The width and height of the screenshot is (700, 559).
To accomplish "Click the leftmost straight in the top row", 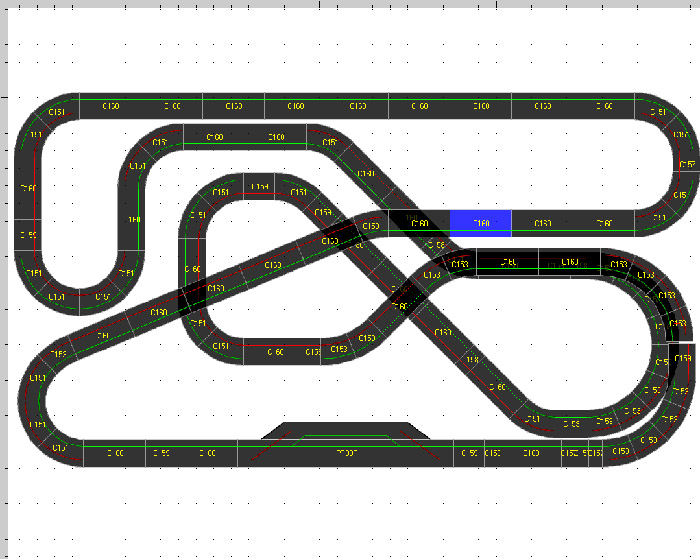I will tap(110, 105).
